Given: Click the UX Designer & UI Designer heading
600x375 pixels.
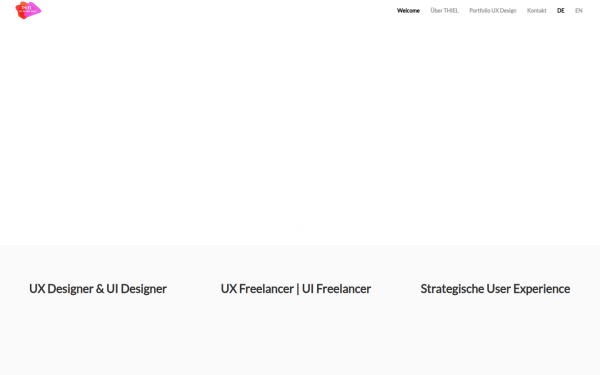Looking at the screenshot, I should click(98, 289).
